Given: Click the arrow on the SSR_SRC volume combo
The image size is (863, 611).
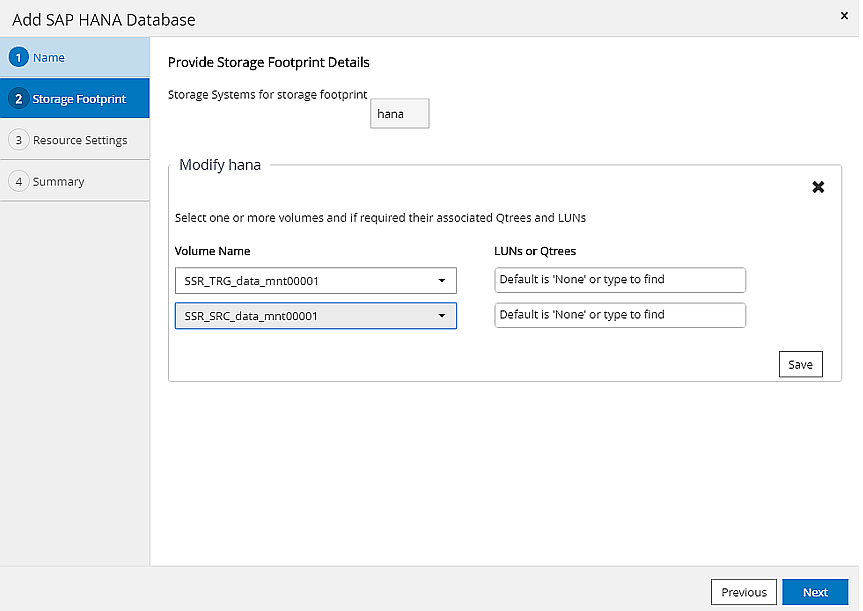Looking at the screenshot, I should tap(442, 316).
